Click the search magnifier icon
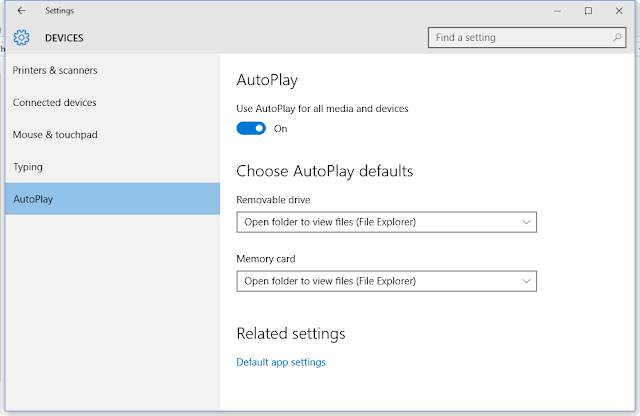The width and height of the screenshot is (640, 416). pyautogui.click(x=617, y=38)
